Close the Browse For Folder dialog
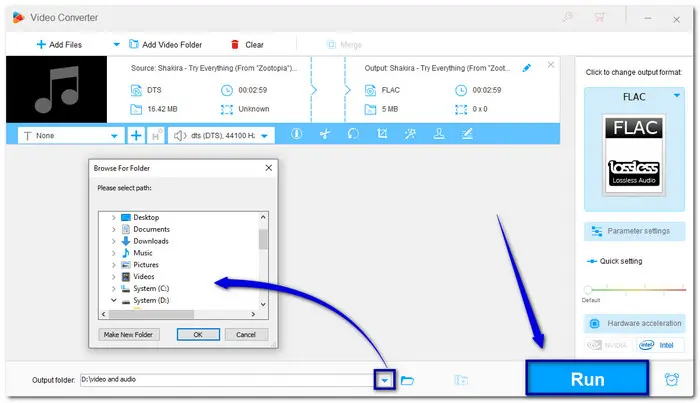Screen dimensions: 700x403 coord(269,168)
